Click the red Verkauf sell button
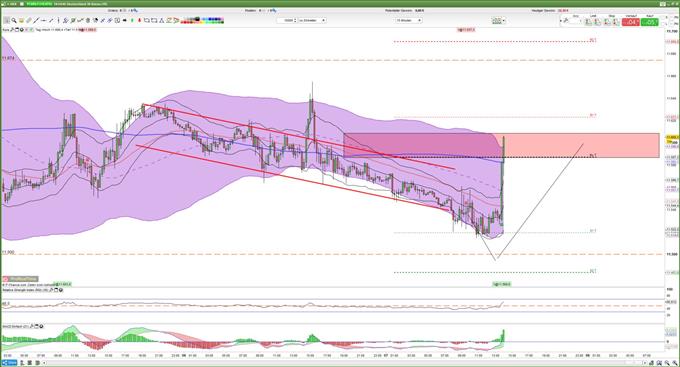This screenshot has height=367, width=680. click(x=631, y=22)
